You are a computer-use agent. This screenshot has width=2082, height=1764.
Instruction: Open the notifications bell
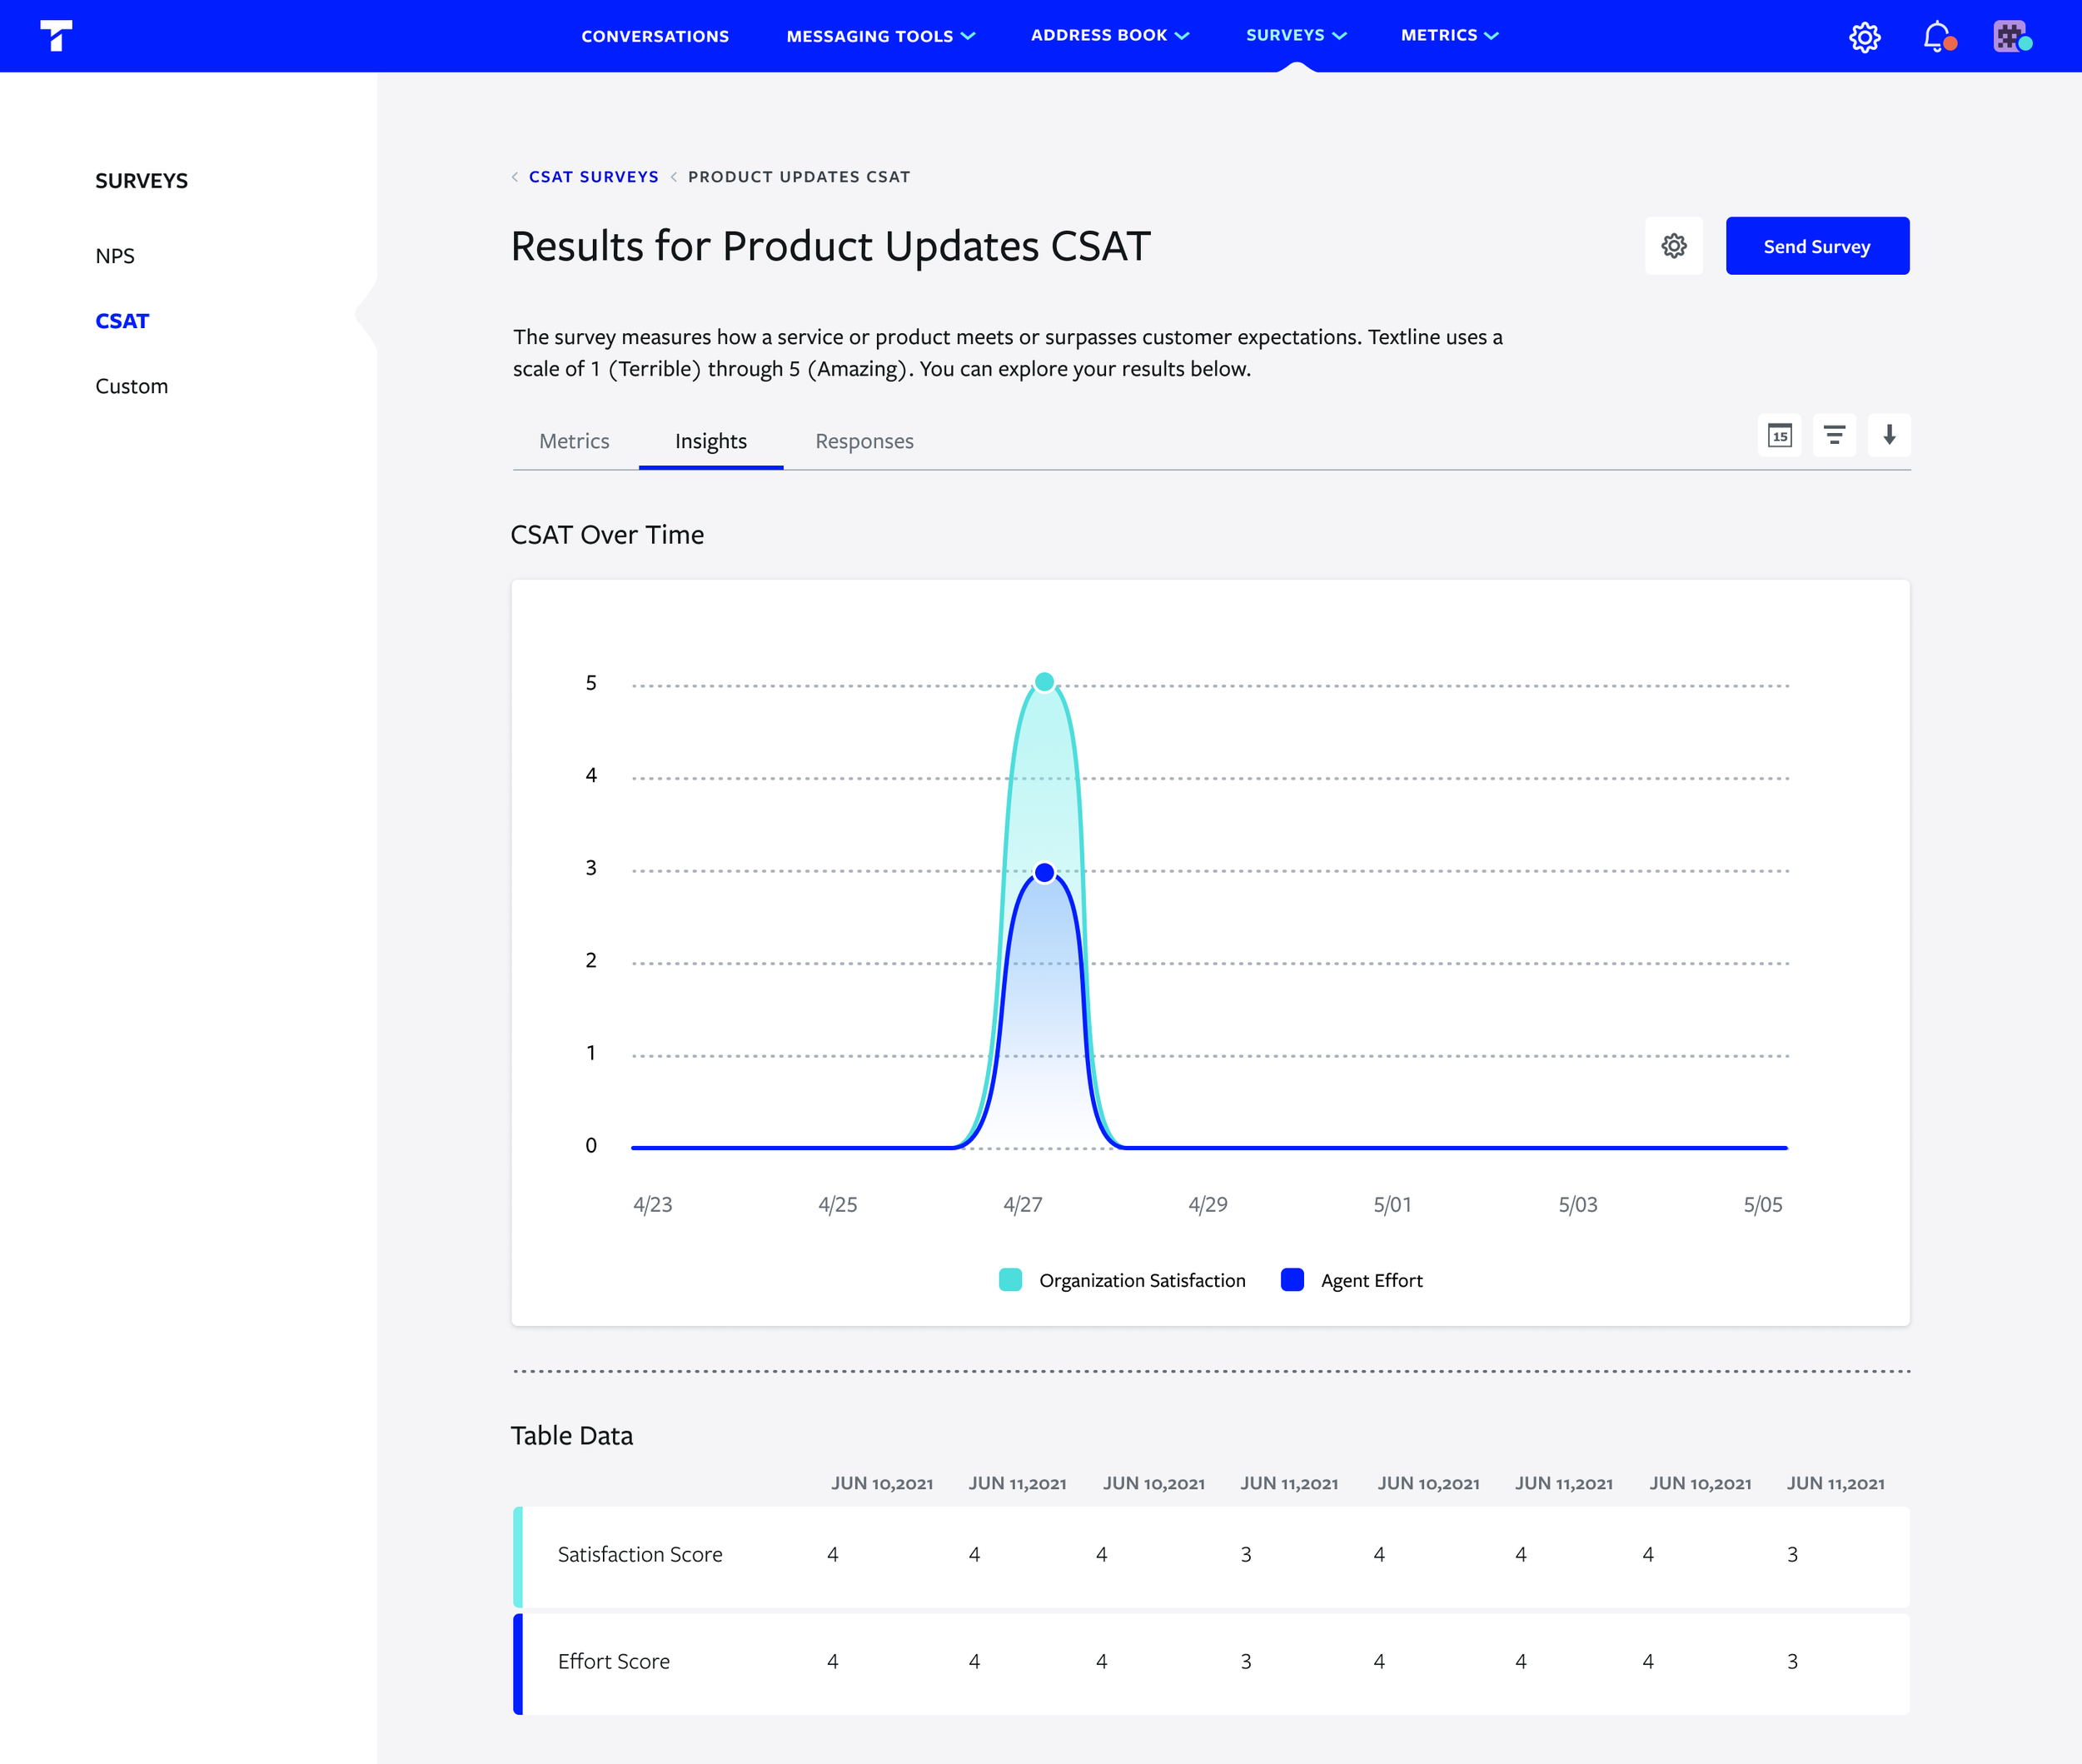[1937, 37]
